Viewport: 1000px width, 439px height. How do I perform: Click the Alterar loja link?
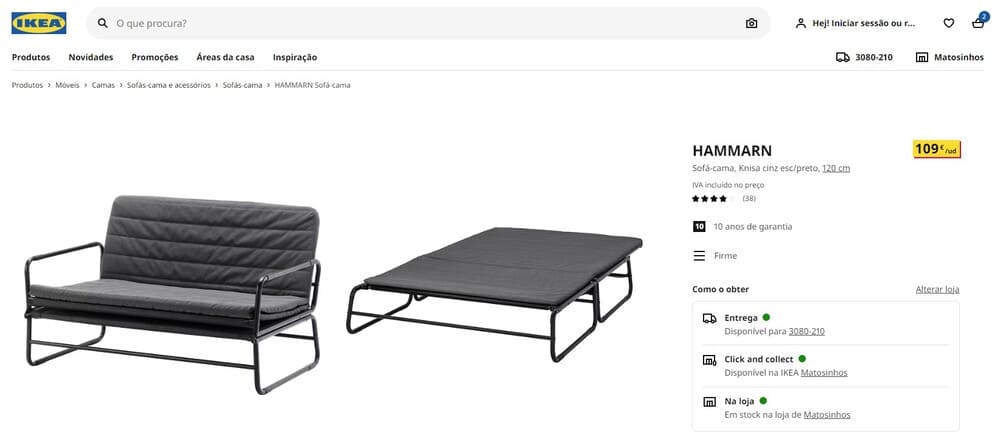tap(938, 290)
